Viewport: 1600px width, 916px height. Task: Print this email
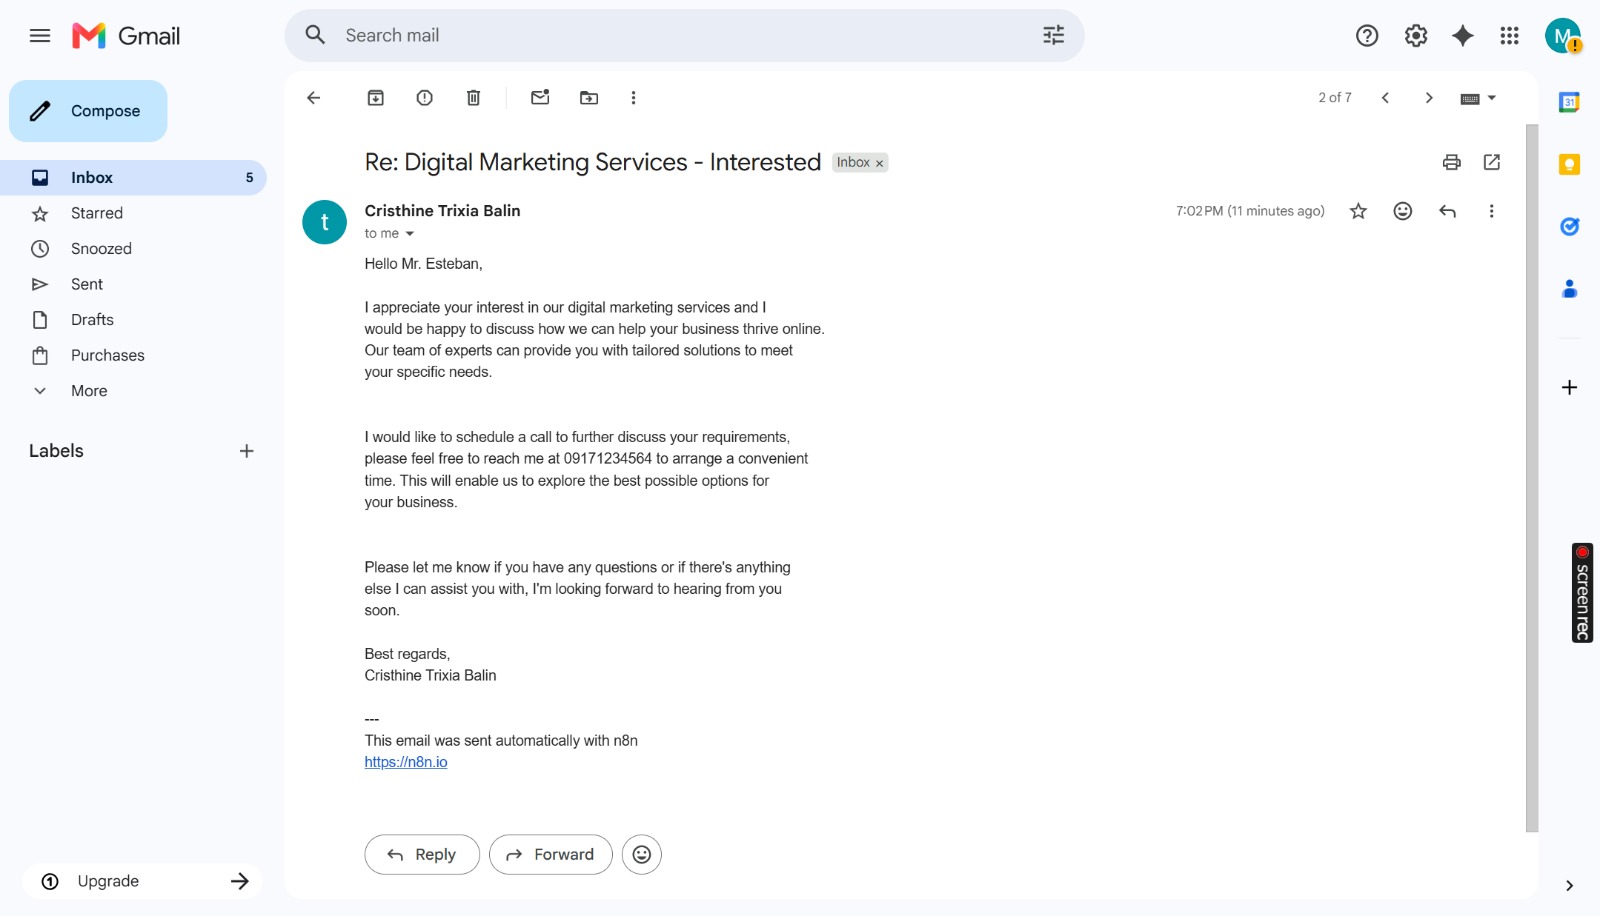(1452, 162)
